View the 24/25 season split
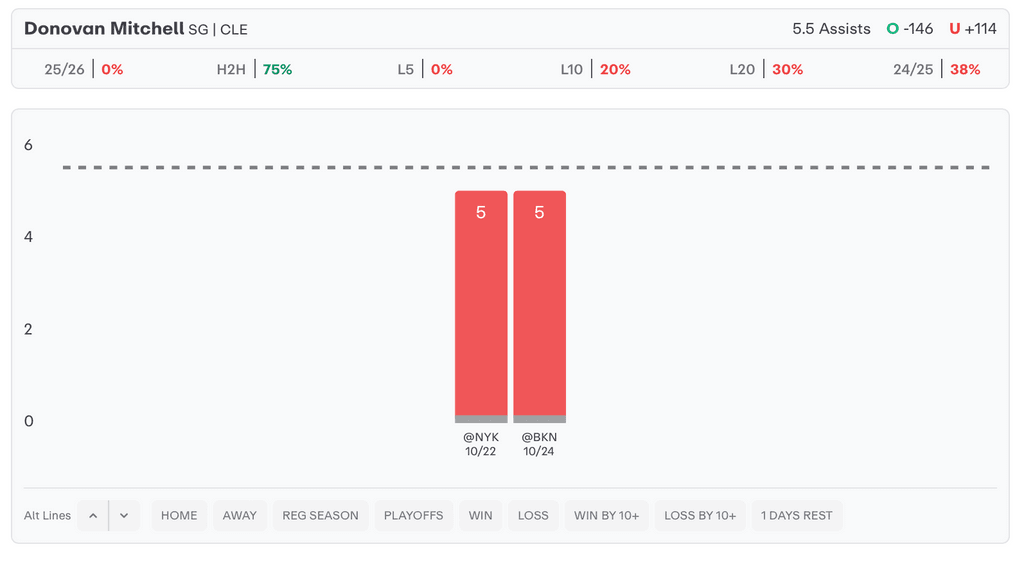This screenshot has width=1024, height=561. click(936, 70)
